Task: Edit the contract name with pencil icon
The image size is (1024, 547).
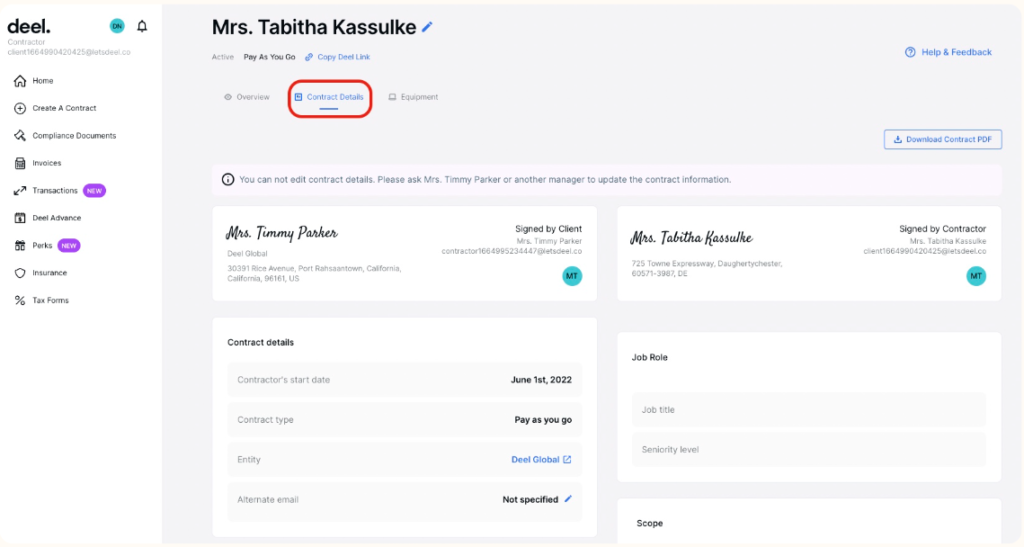Action: 427,27
